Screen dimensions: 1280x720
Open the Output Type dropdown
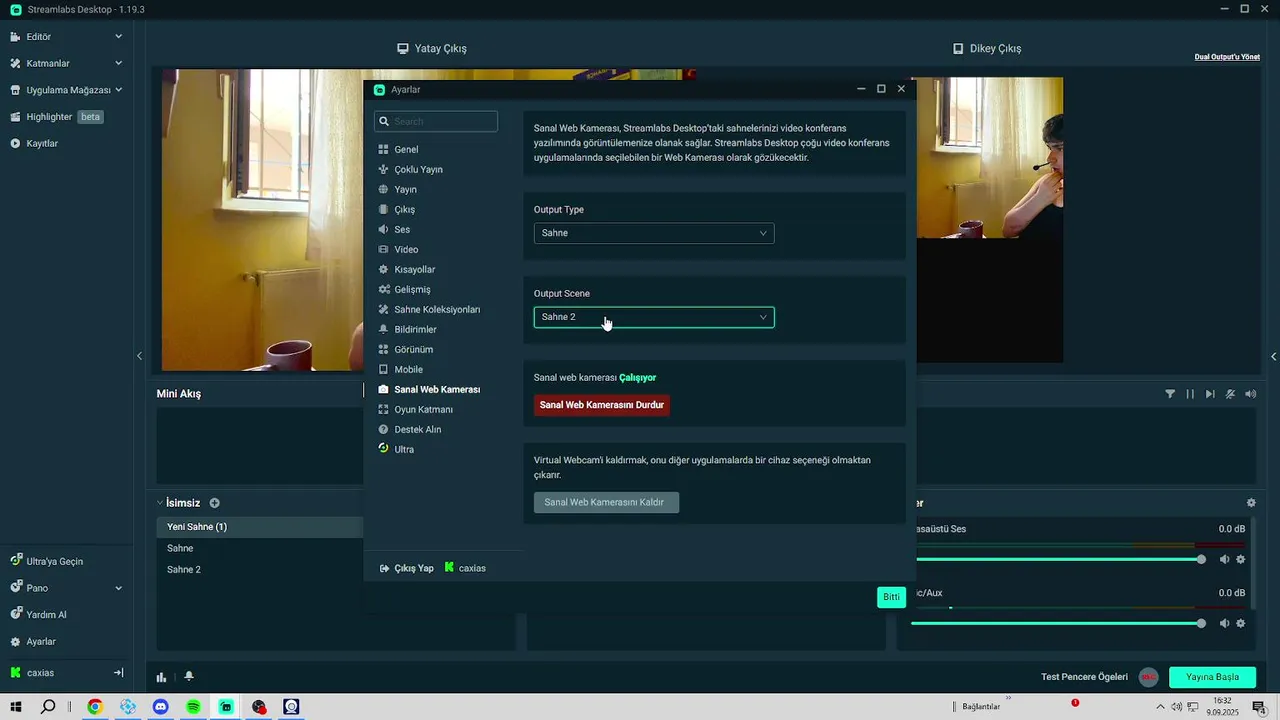click(654, 233)
